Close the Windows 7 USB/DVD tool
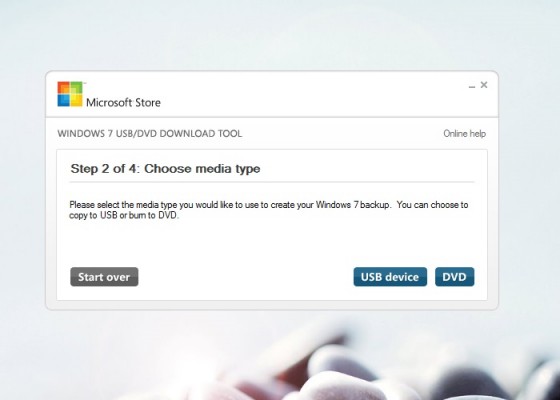 pos(484,85)
